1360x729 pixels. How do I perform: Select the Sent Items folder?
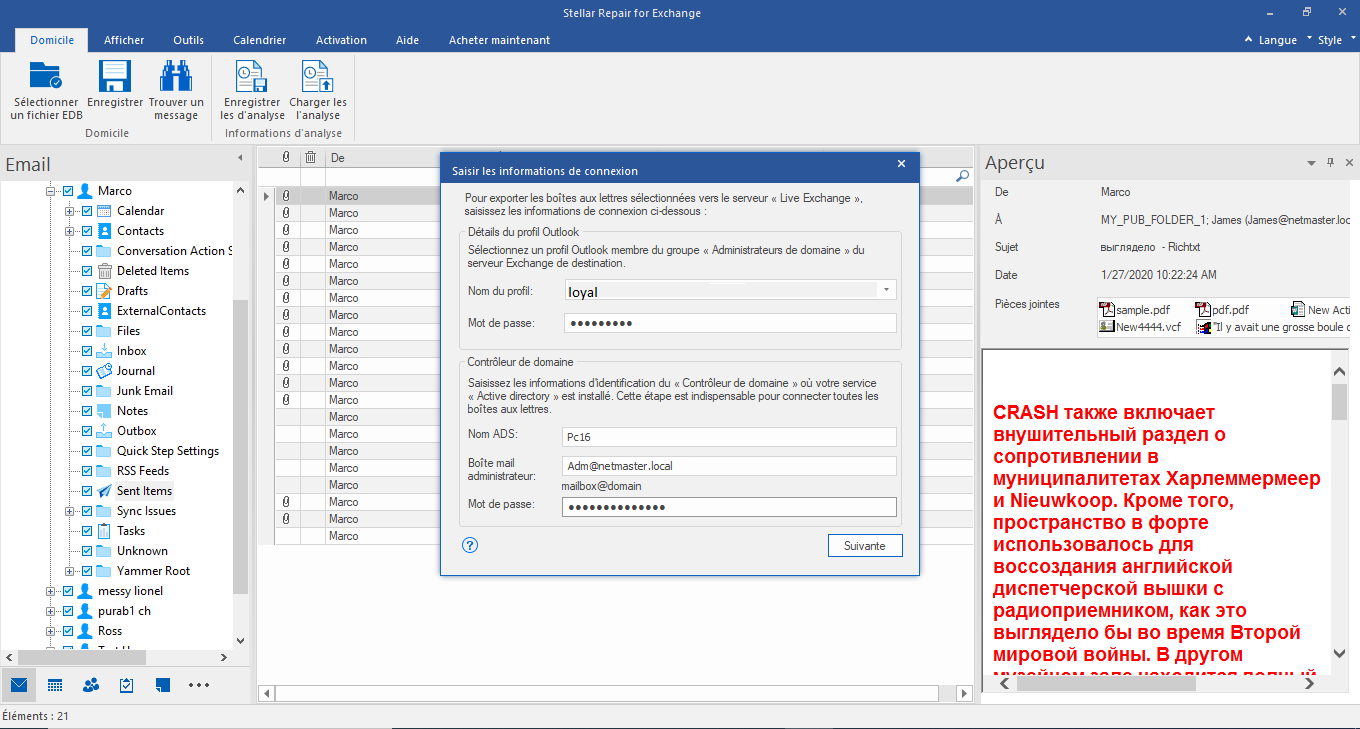tap(144, 491)
